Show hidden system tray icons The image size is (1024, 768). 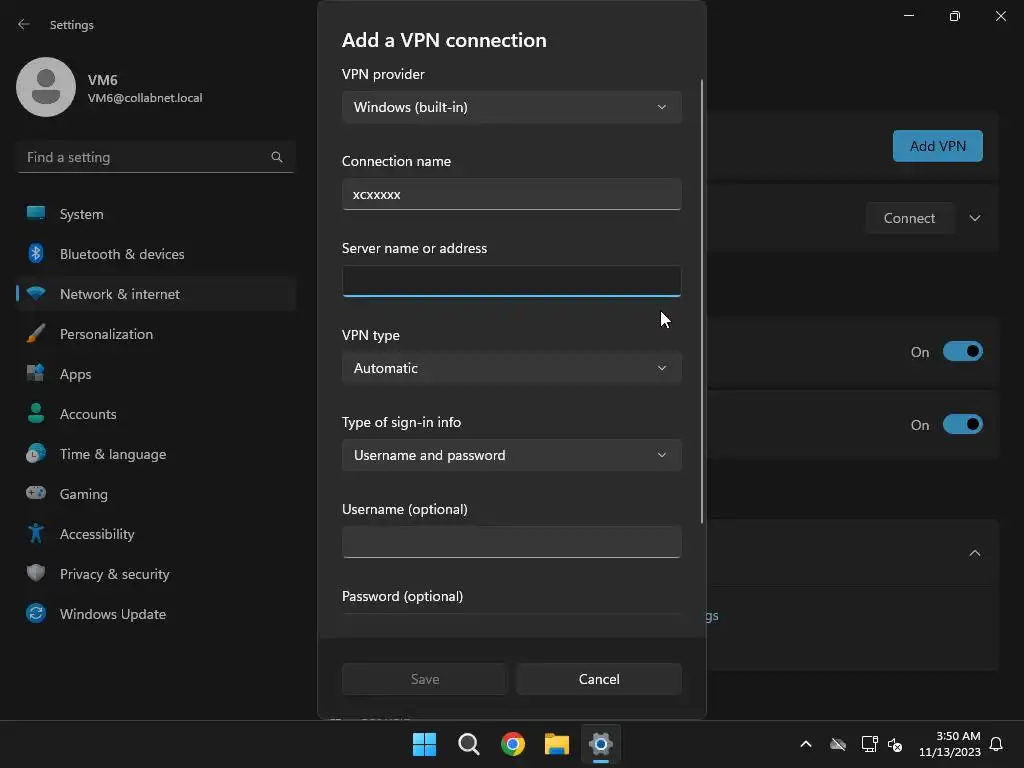coord(805,744)
